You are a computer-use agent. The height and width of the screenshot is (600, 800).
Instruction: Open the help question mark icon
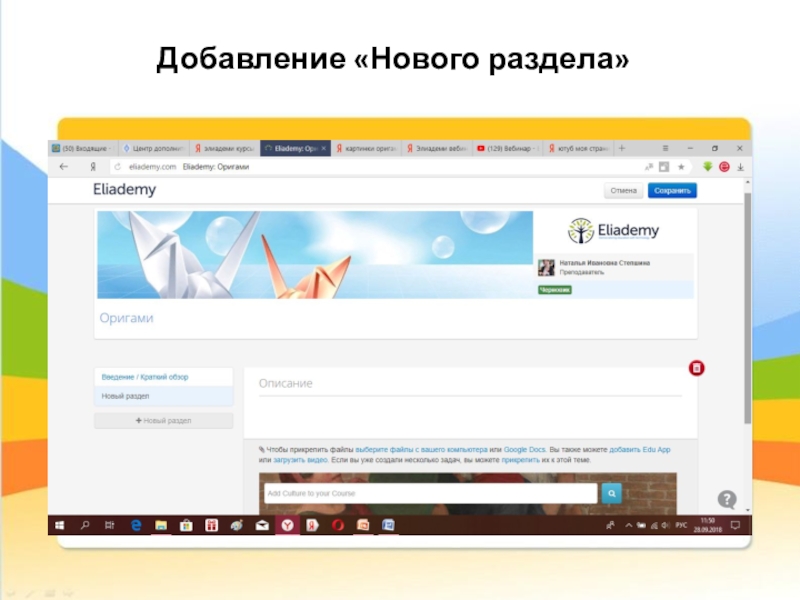pyautogui.click(x=727, y=500)
